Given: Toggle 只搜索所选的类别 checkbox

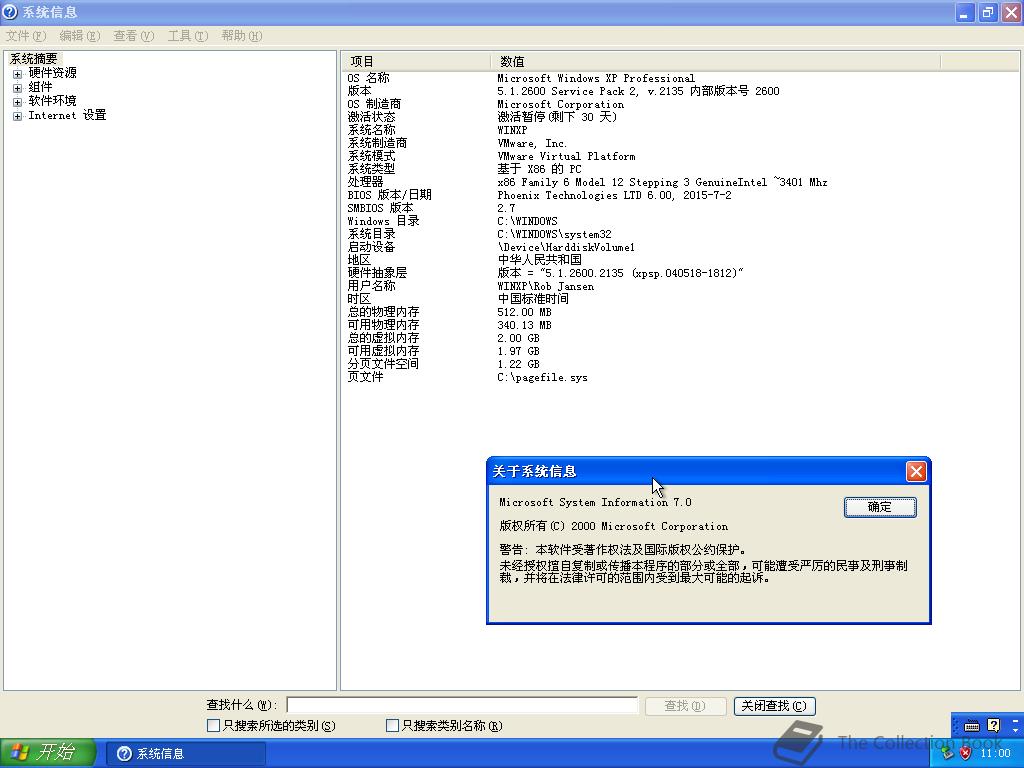Looking at the screenshot, I should (x=213, y=726).
